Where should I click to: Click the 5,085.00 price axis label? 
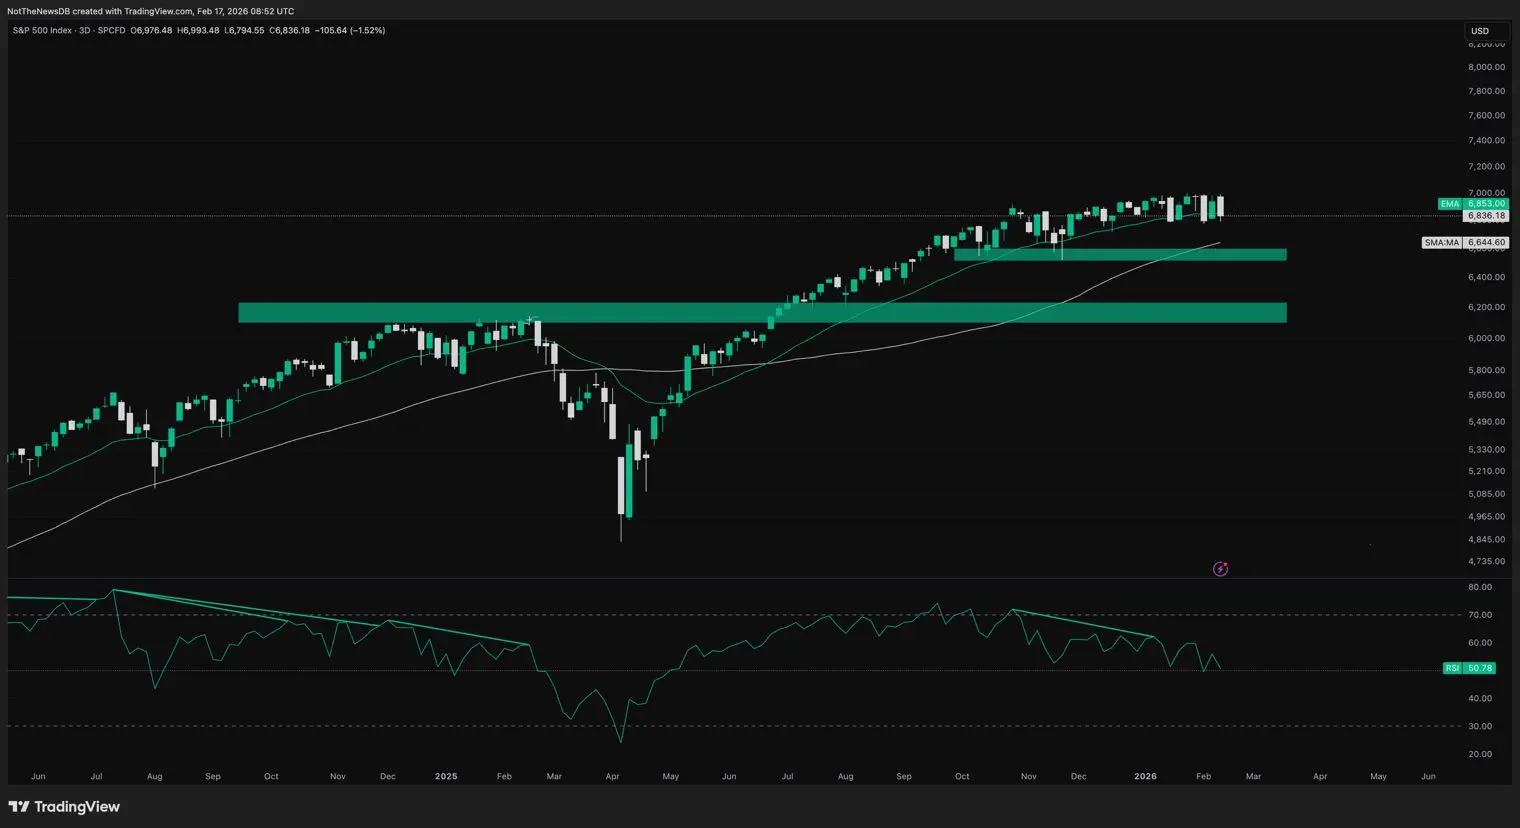(x=1486, y=494)
